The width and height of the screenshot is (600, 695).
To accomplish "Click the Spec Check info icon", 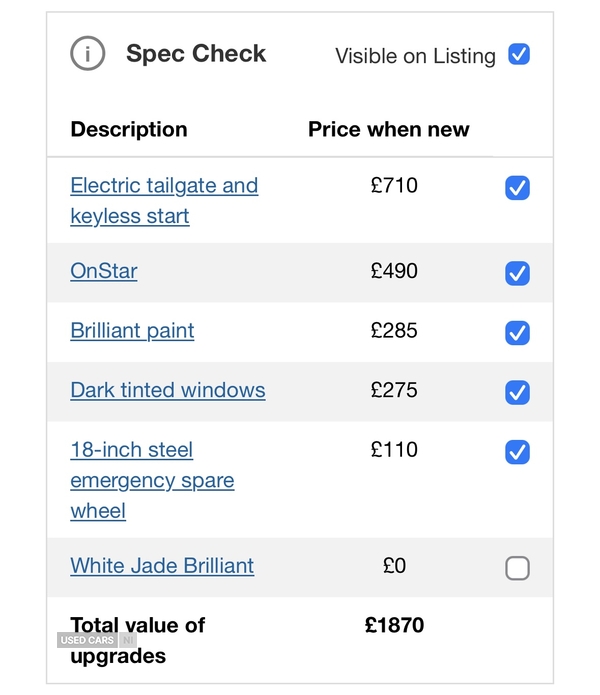I will click(87, 53).
